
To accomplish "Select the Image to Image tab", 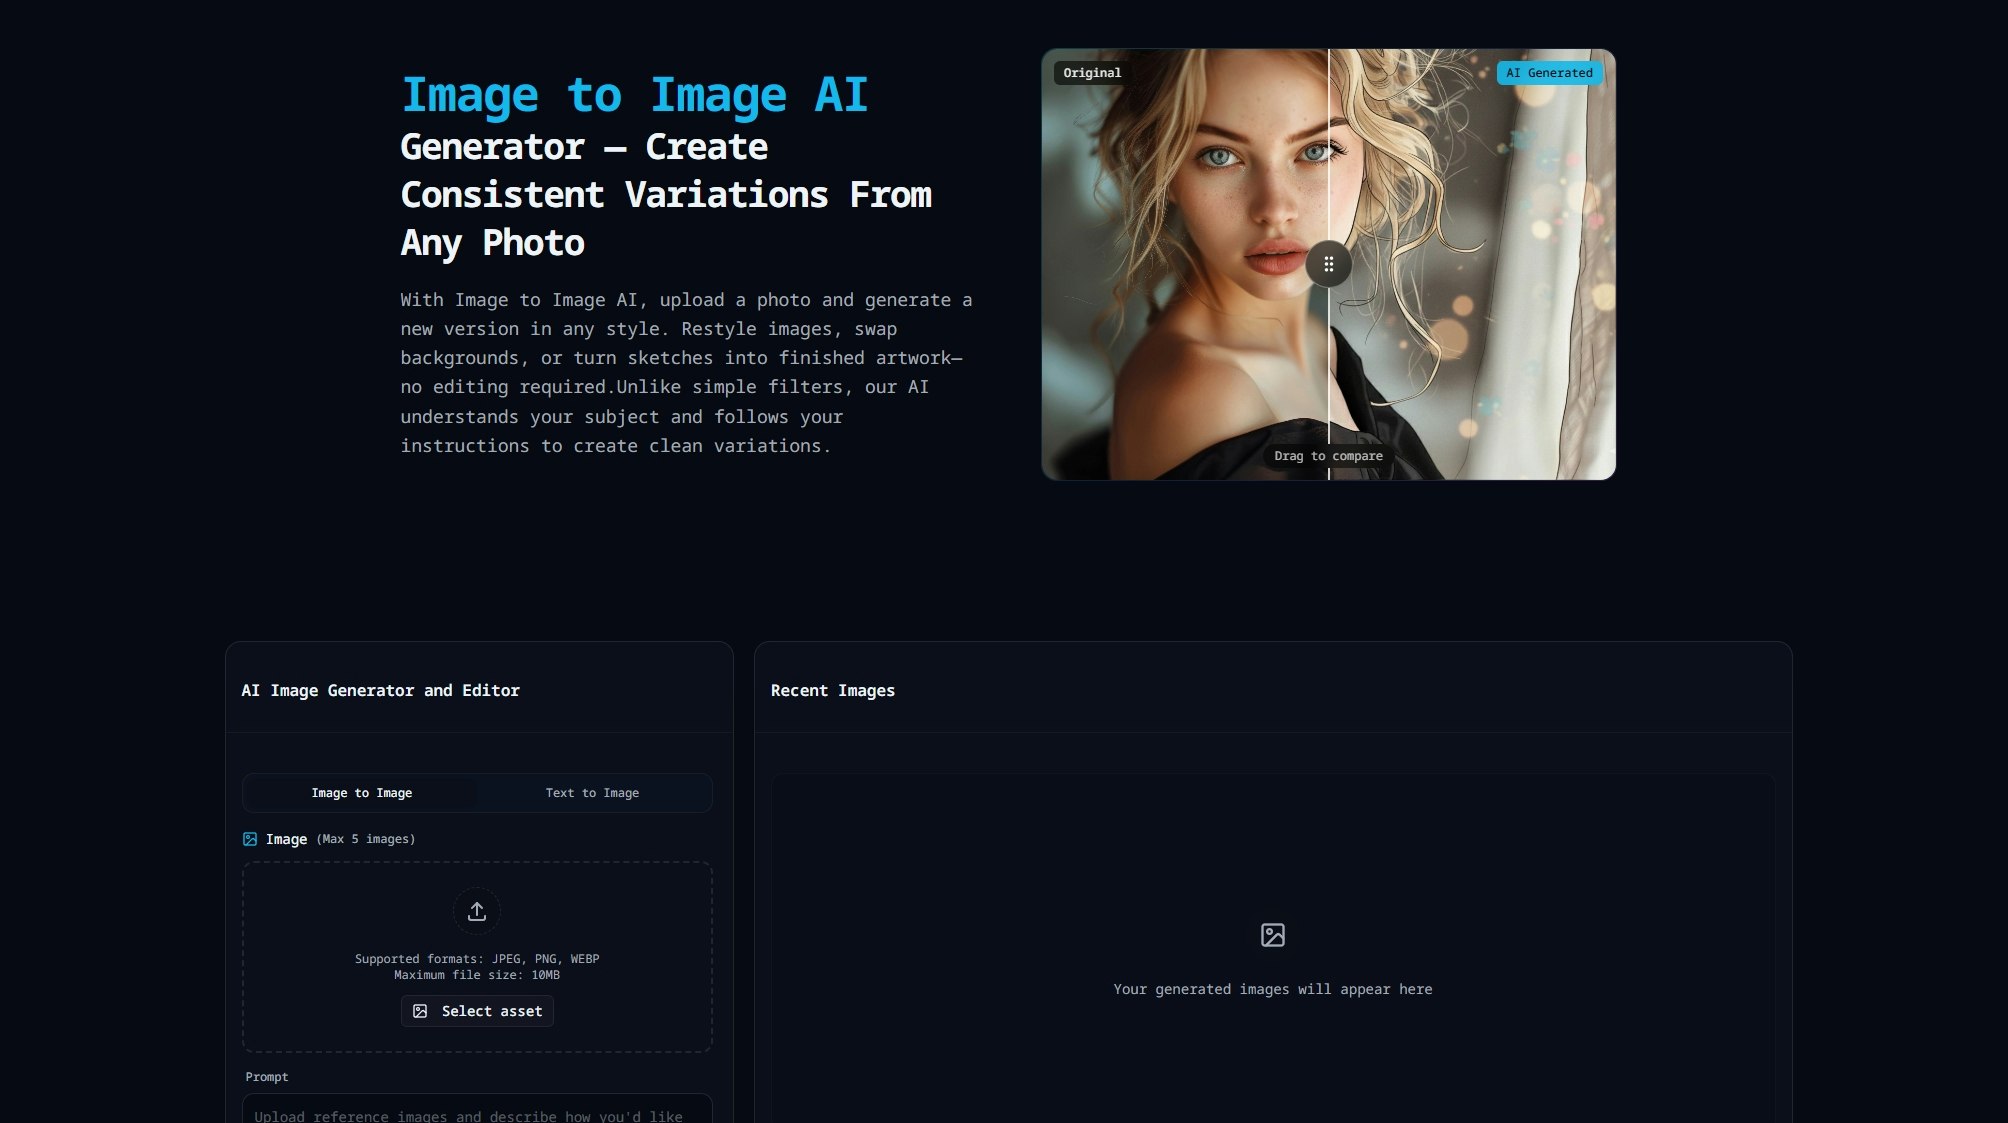I will click(x=361, y=792).
